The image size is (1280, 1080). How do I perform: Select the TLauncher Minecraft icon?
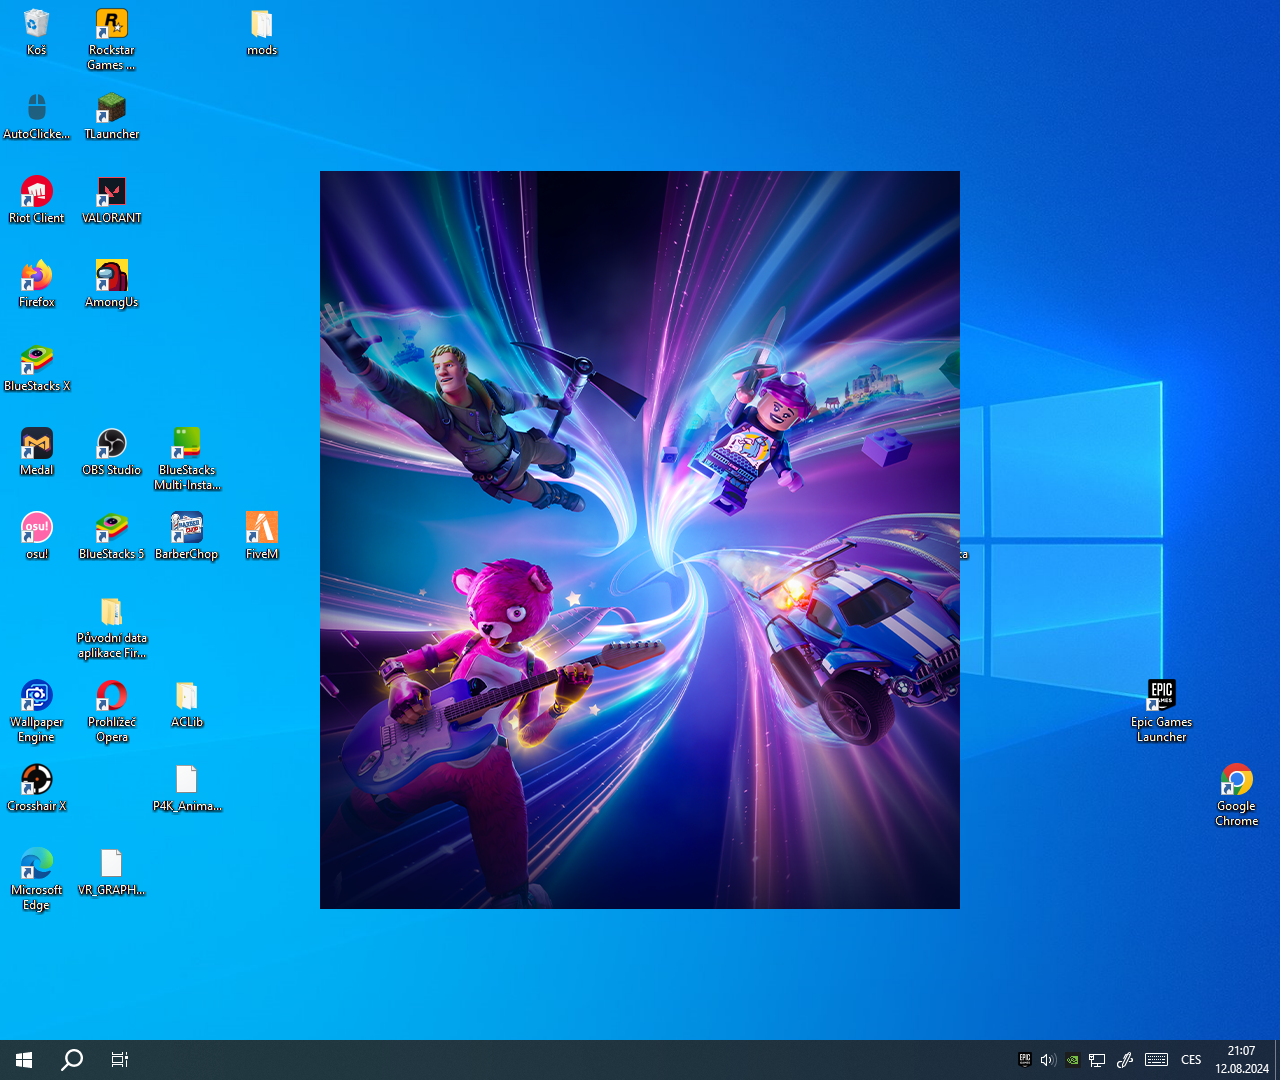pyautogui.click(x=111, y=108)
